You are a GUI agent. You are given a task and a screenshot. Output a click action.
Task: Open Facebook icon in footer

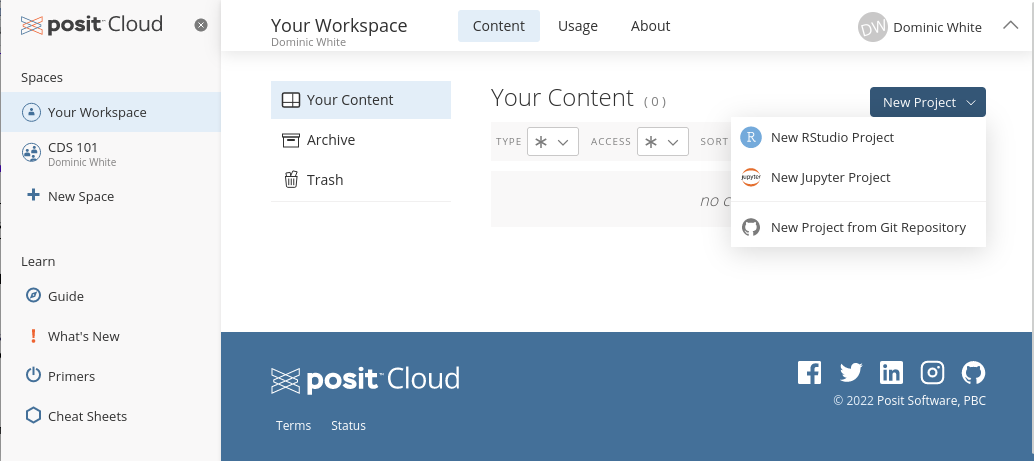click(809, 373)
